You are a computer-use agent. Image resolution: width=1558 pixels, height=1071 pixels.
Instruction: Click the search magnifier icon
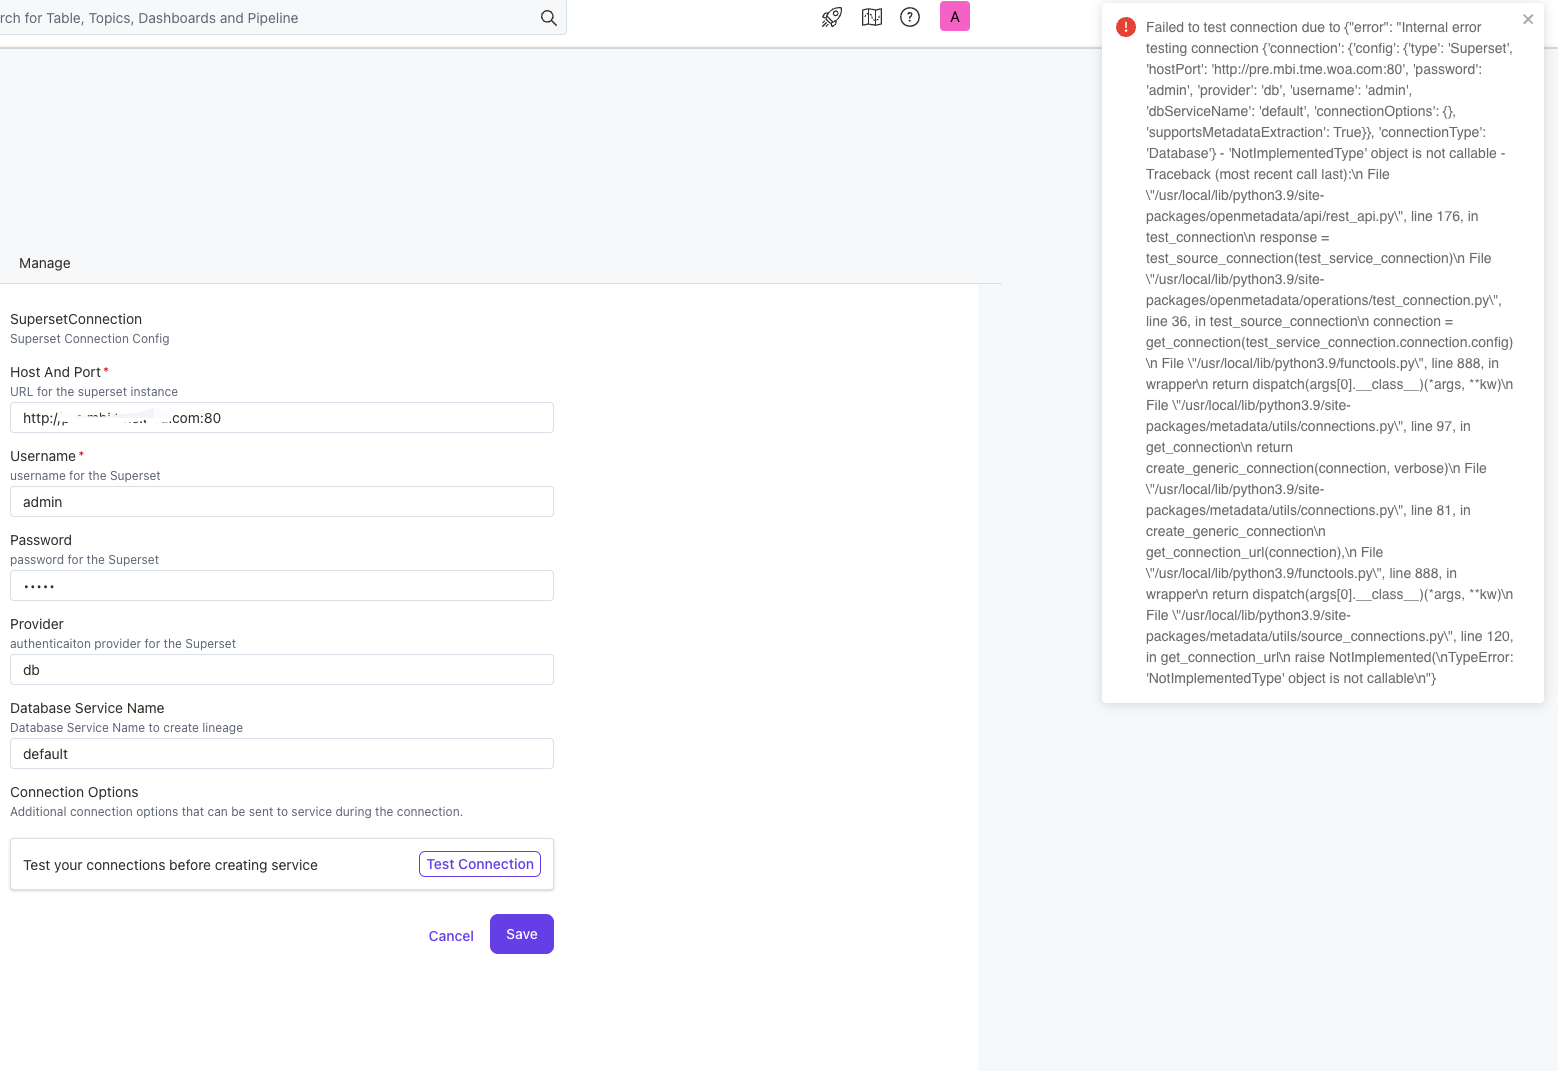[548, 17]
